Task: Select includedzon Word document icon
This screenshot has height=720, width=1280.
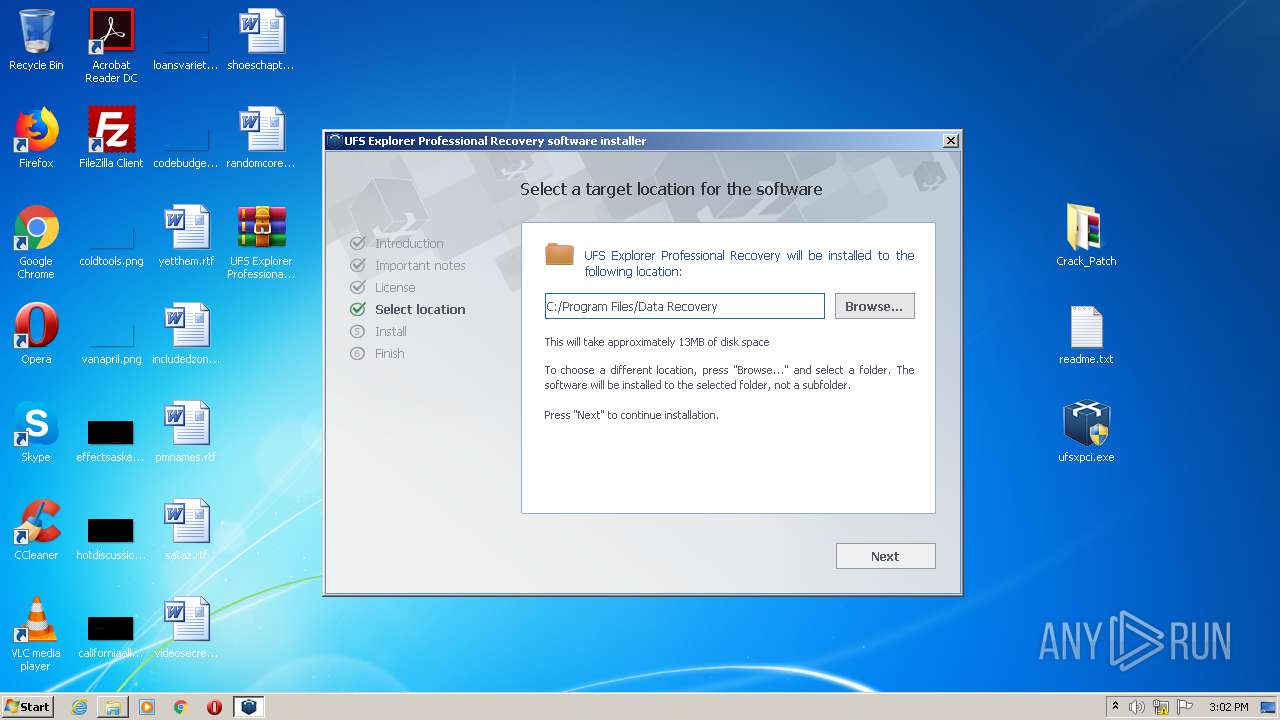Action: click(186, 334)
